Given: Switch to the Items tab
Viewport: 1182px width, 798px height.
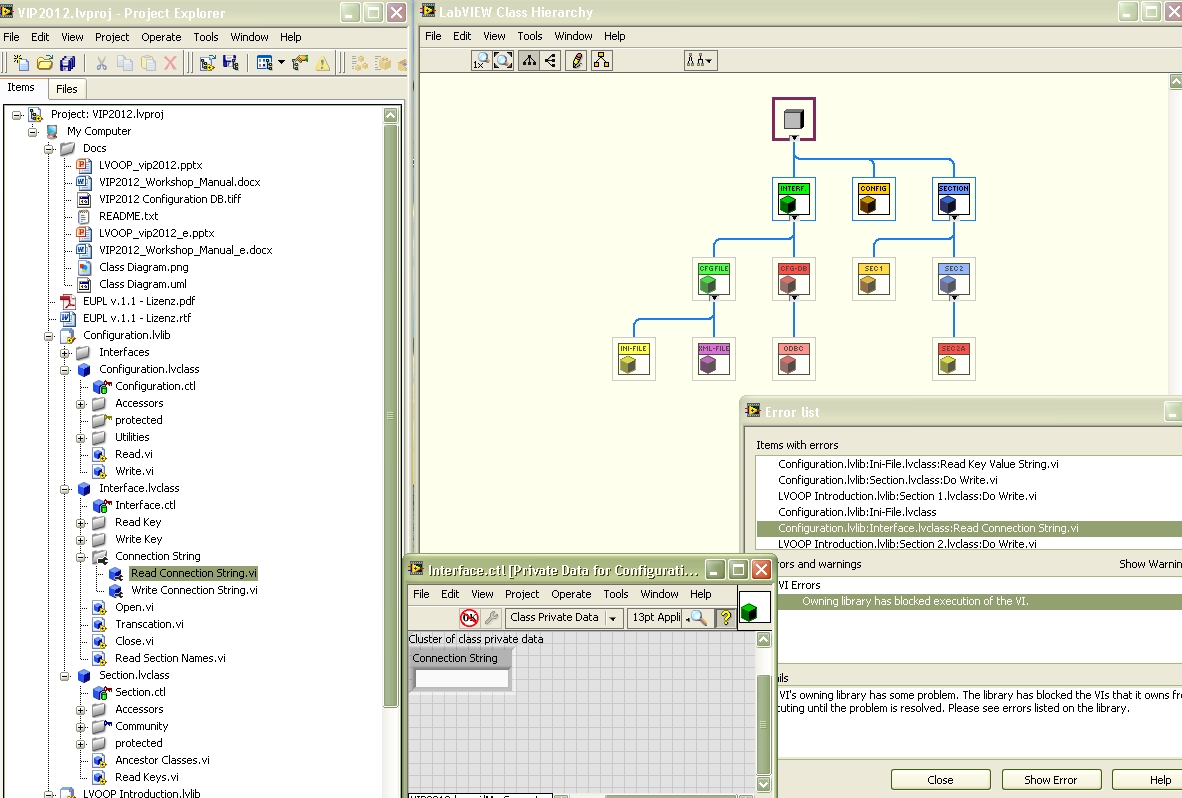Looking at the screenshot, I should [21, 87].
